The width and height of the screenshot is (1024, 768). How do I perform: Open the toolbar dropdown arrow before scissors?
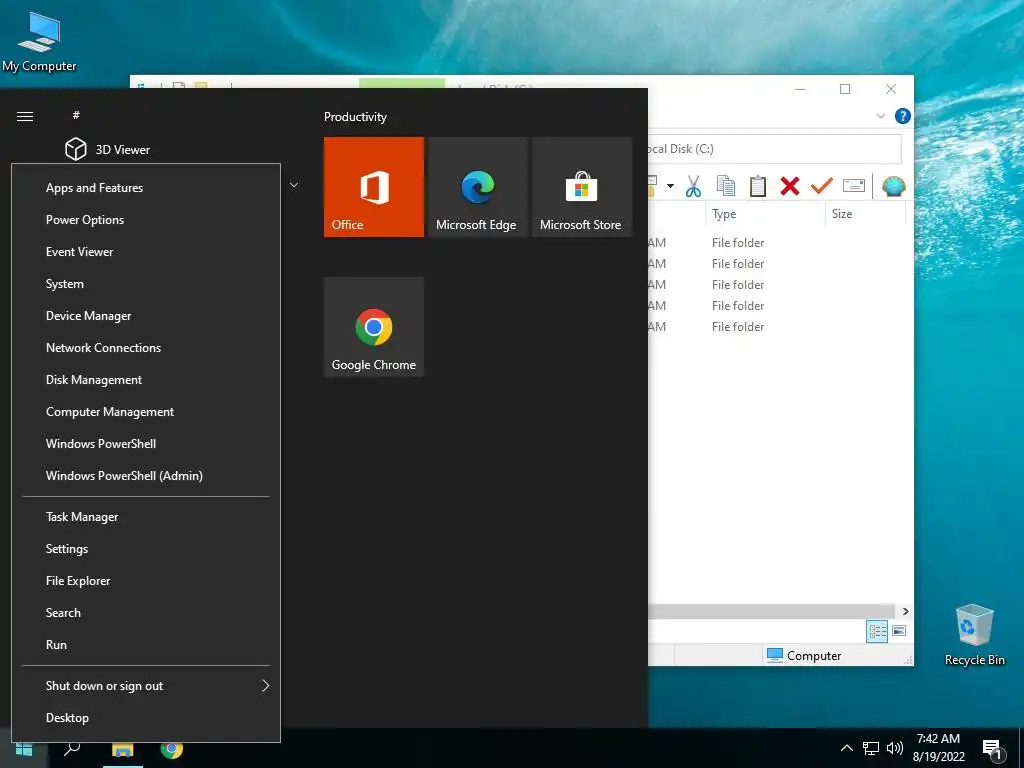click(x=670, y=187)
